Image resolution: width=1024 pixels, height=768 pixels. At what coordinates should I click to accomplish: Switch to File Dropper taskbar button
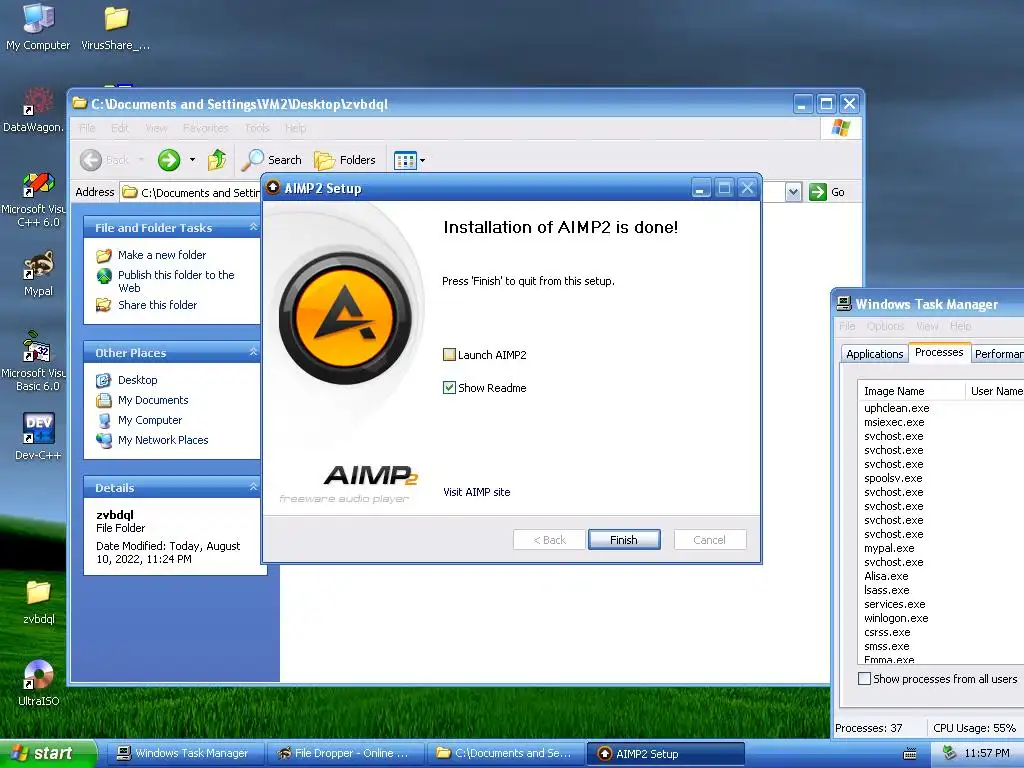pyautogui.click(x=345, y=753)
